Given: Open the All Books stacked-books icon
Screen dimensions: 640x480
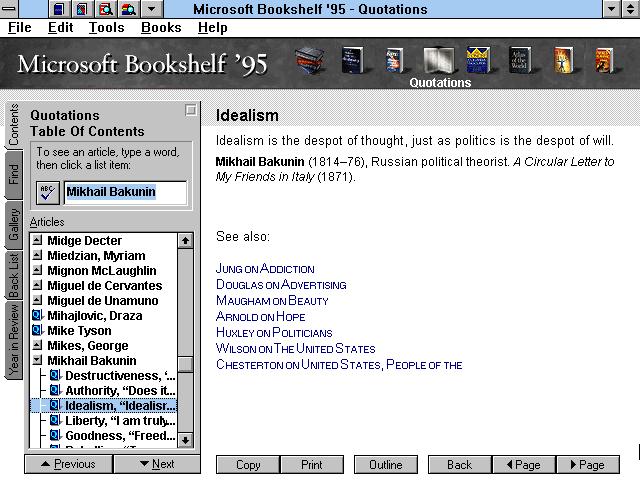Looking at the screenshot, I should tap(310, 61).
